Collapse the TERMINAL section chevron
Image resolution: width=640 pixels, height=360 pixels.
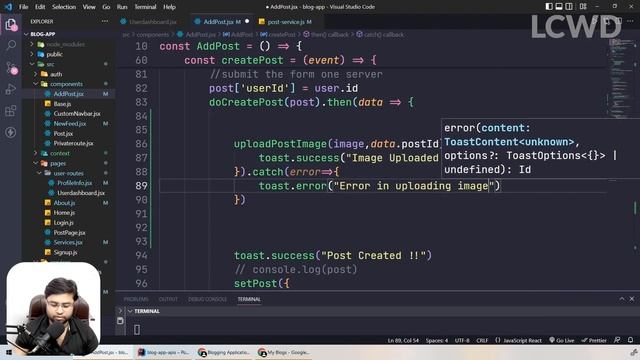[130, 311]
